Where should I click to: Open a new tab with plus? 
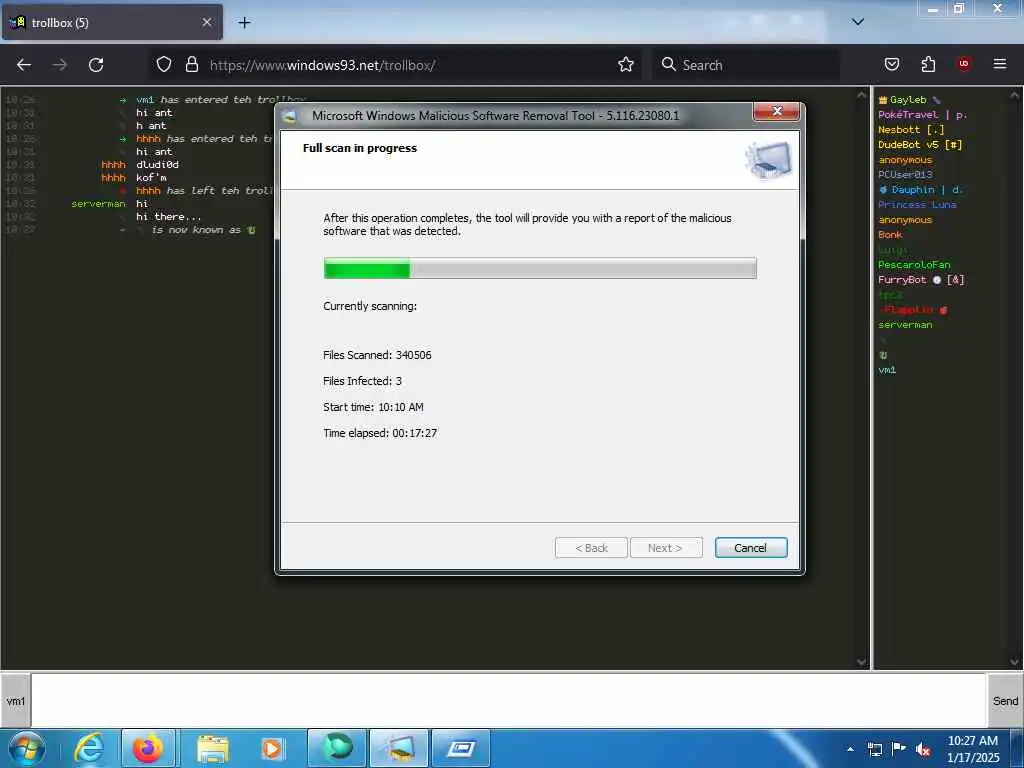(244, 23)
